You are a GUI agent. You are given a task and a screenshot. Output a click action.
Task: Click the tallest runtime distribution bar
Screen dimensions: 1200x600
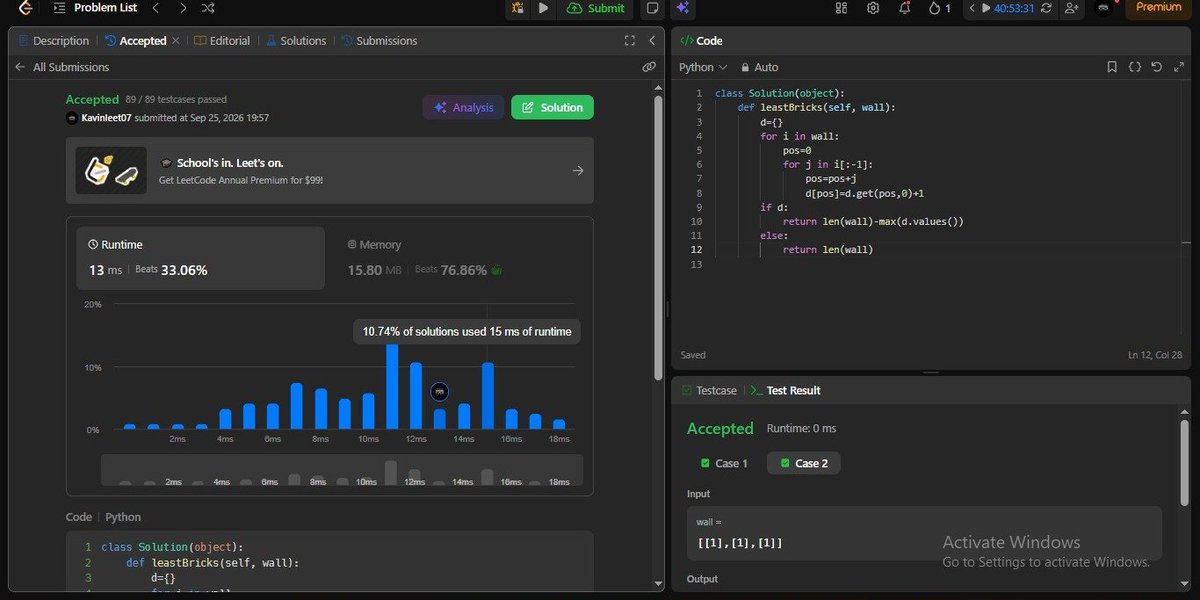coord(392,387)
